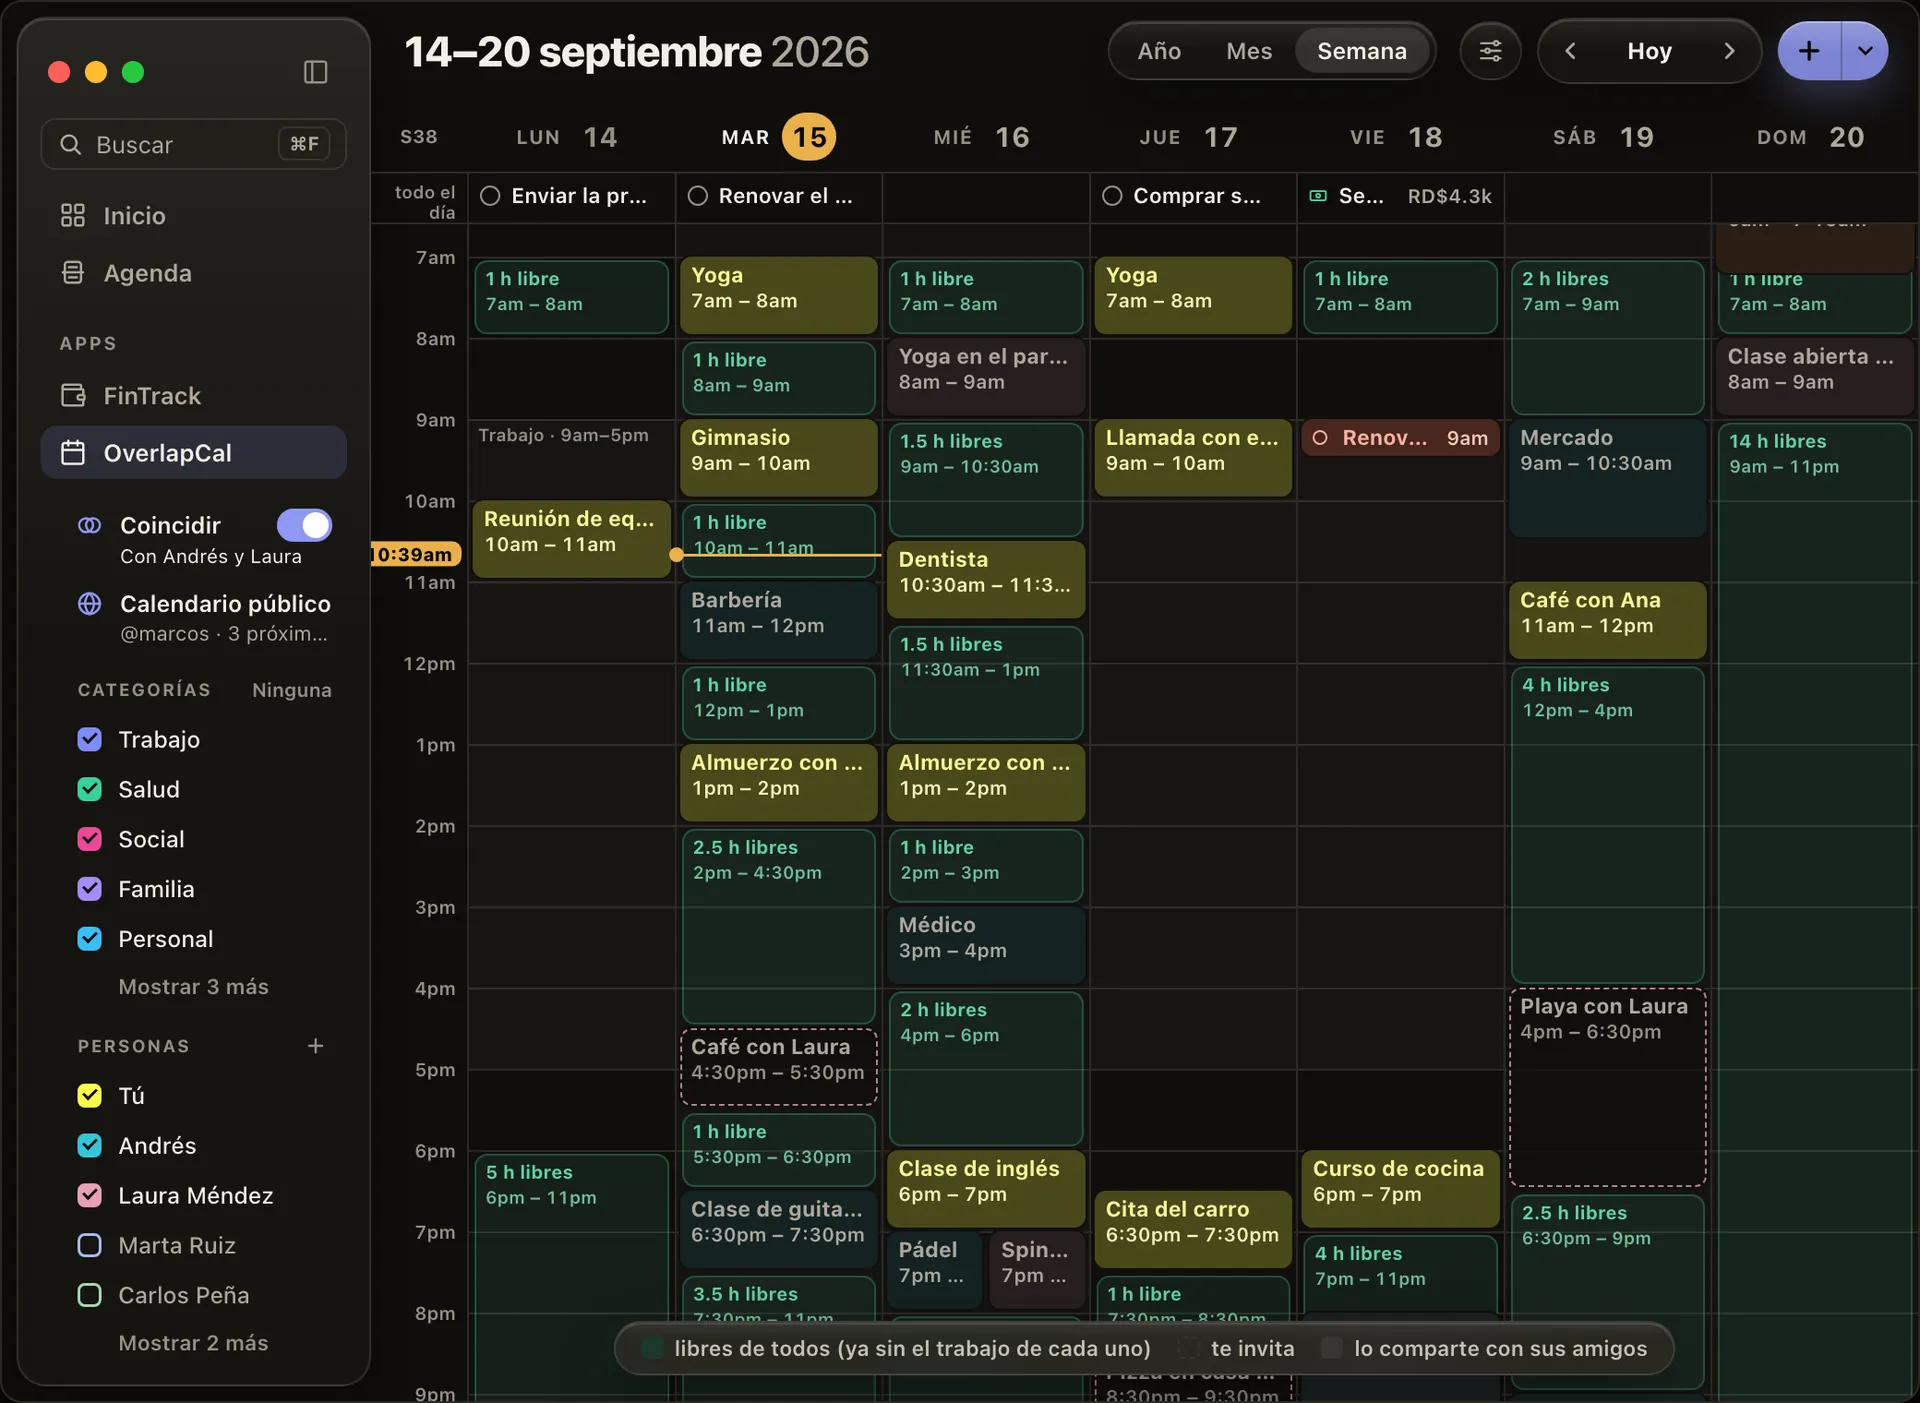Uncheck the Social category
Viewport: 1920px width, 1403px height.
point(90,839)
